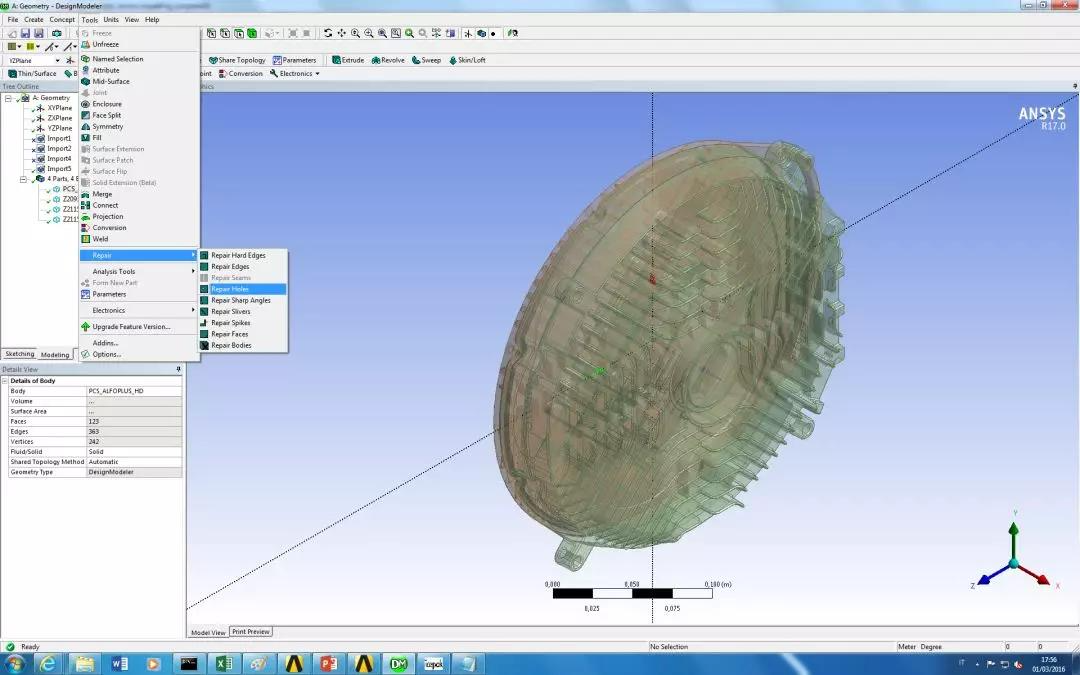Open Internet Explorer from the taskbar
The image size is (1080, 675).
point(48,664)
